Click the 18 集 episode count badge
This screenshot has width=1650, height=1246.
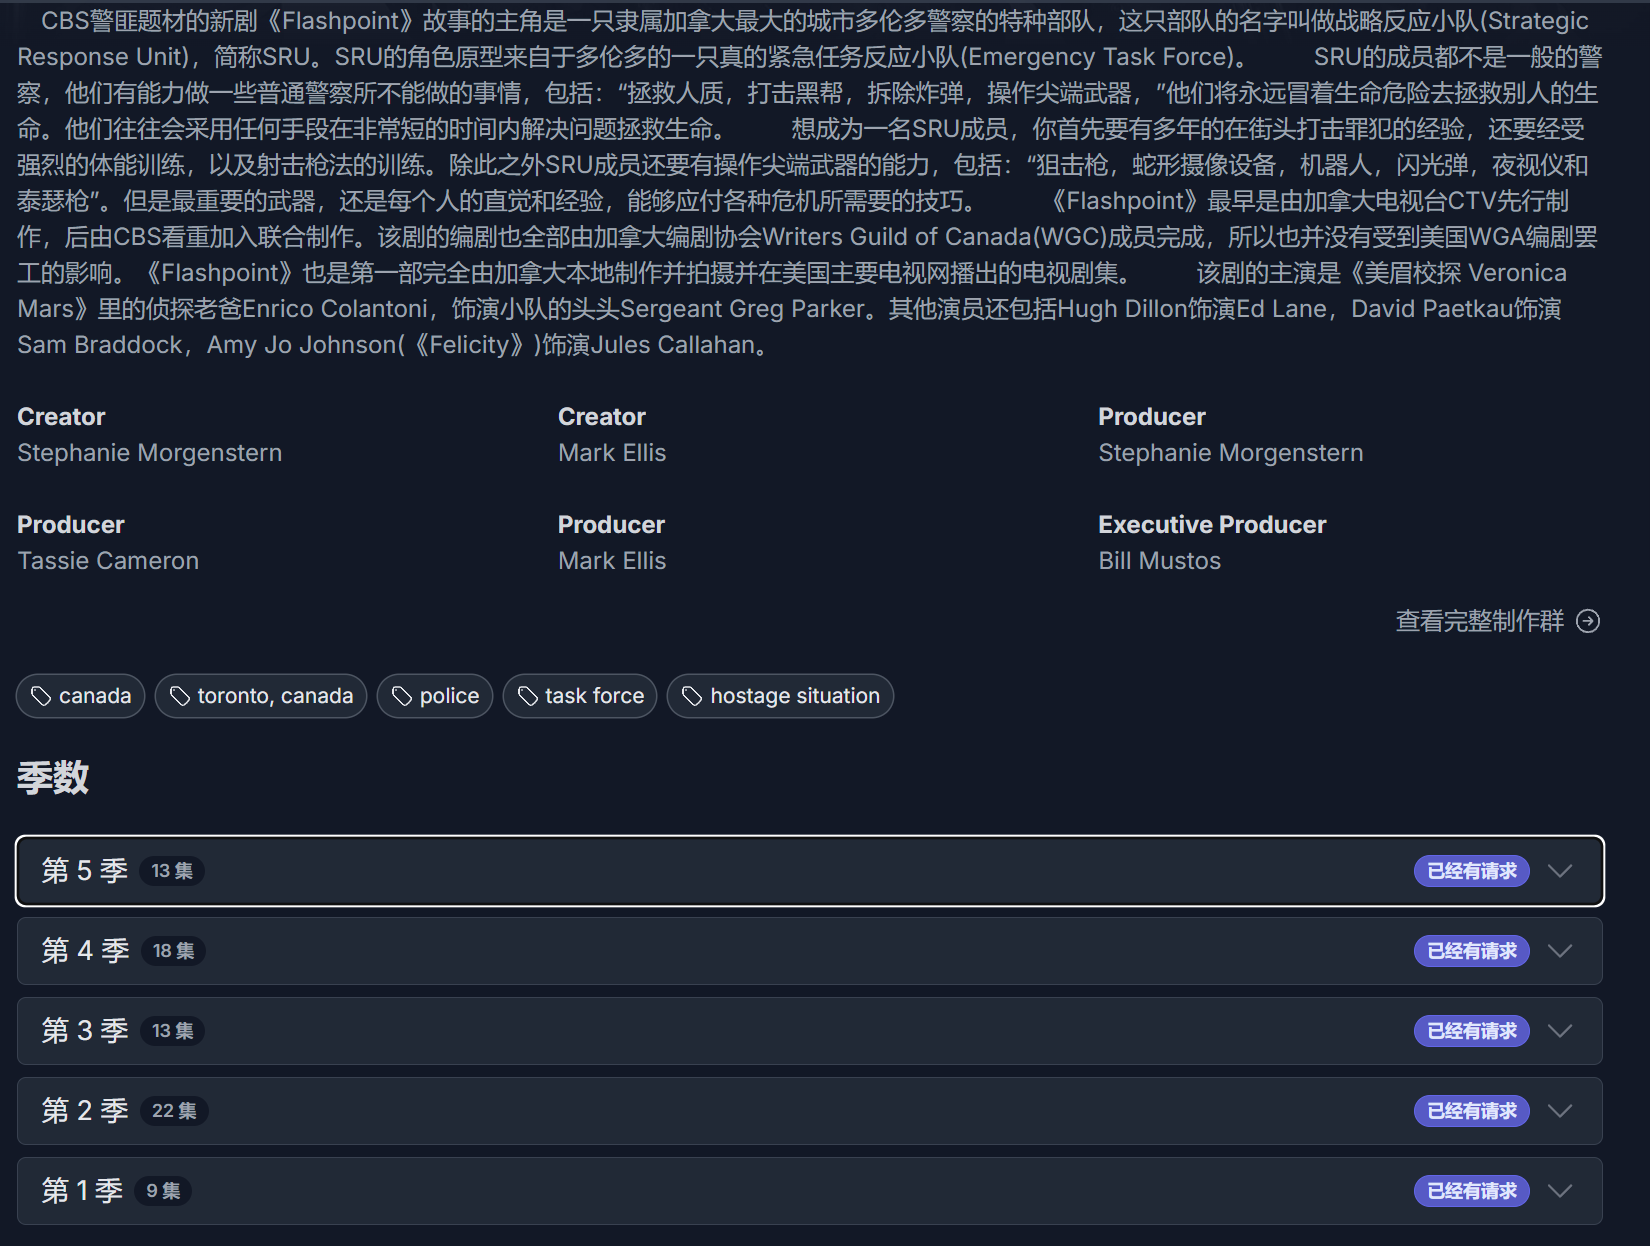[173, 951]
